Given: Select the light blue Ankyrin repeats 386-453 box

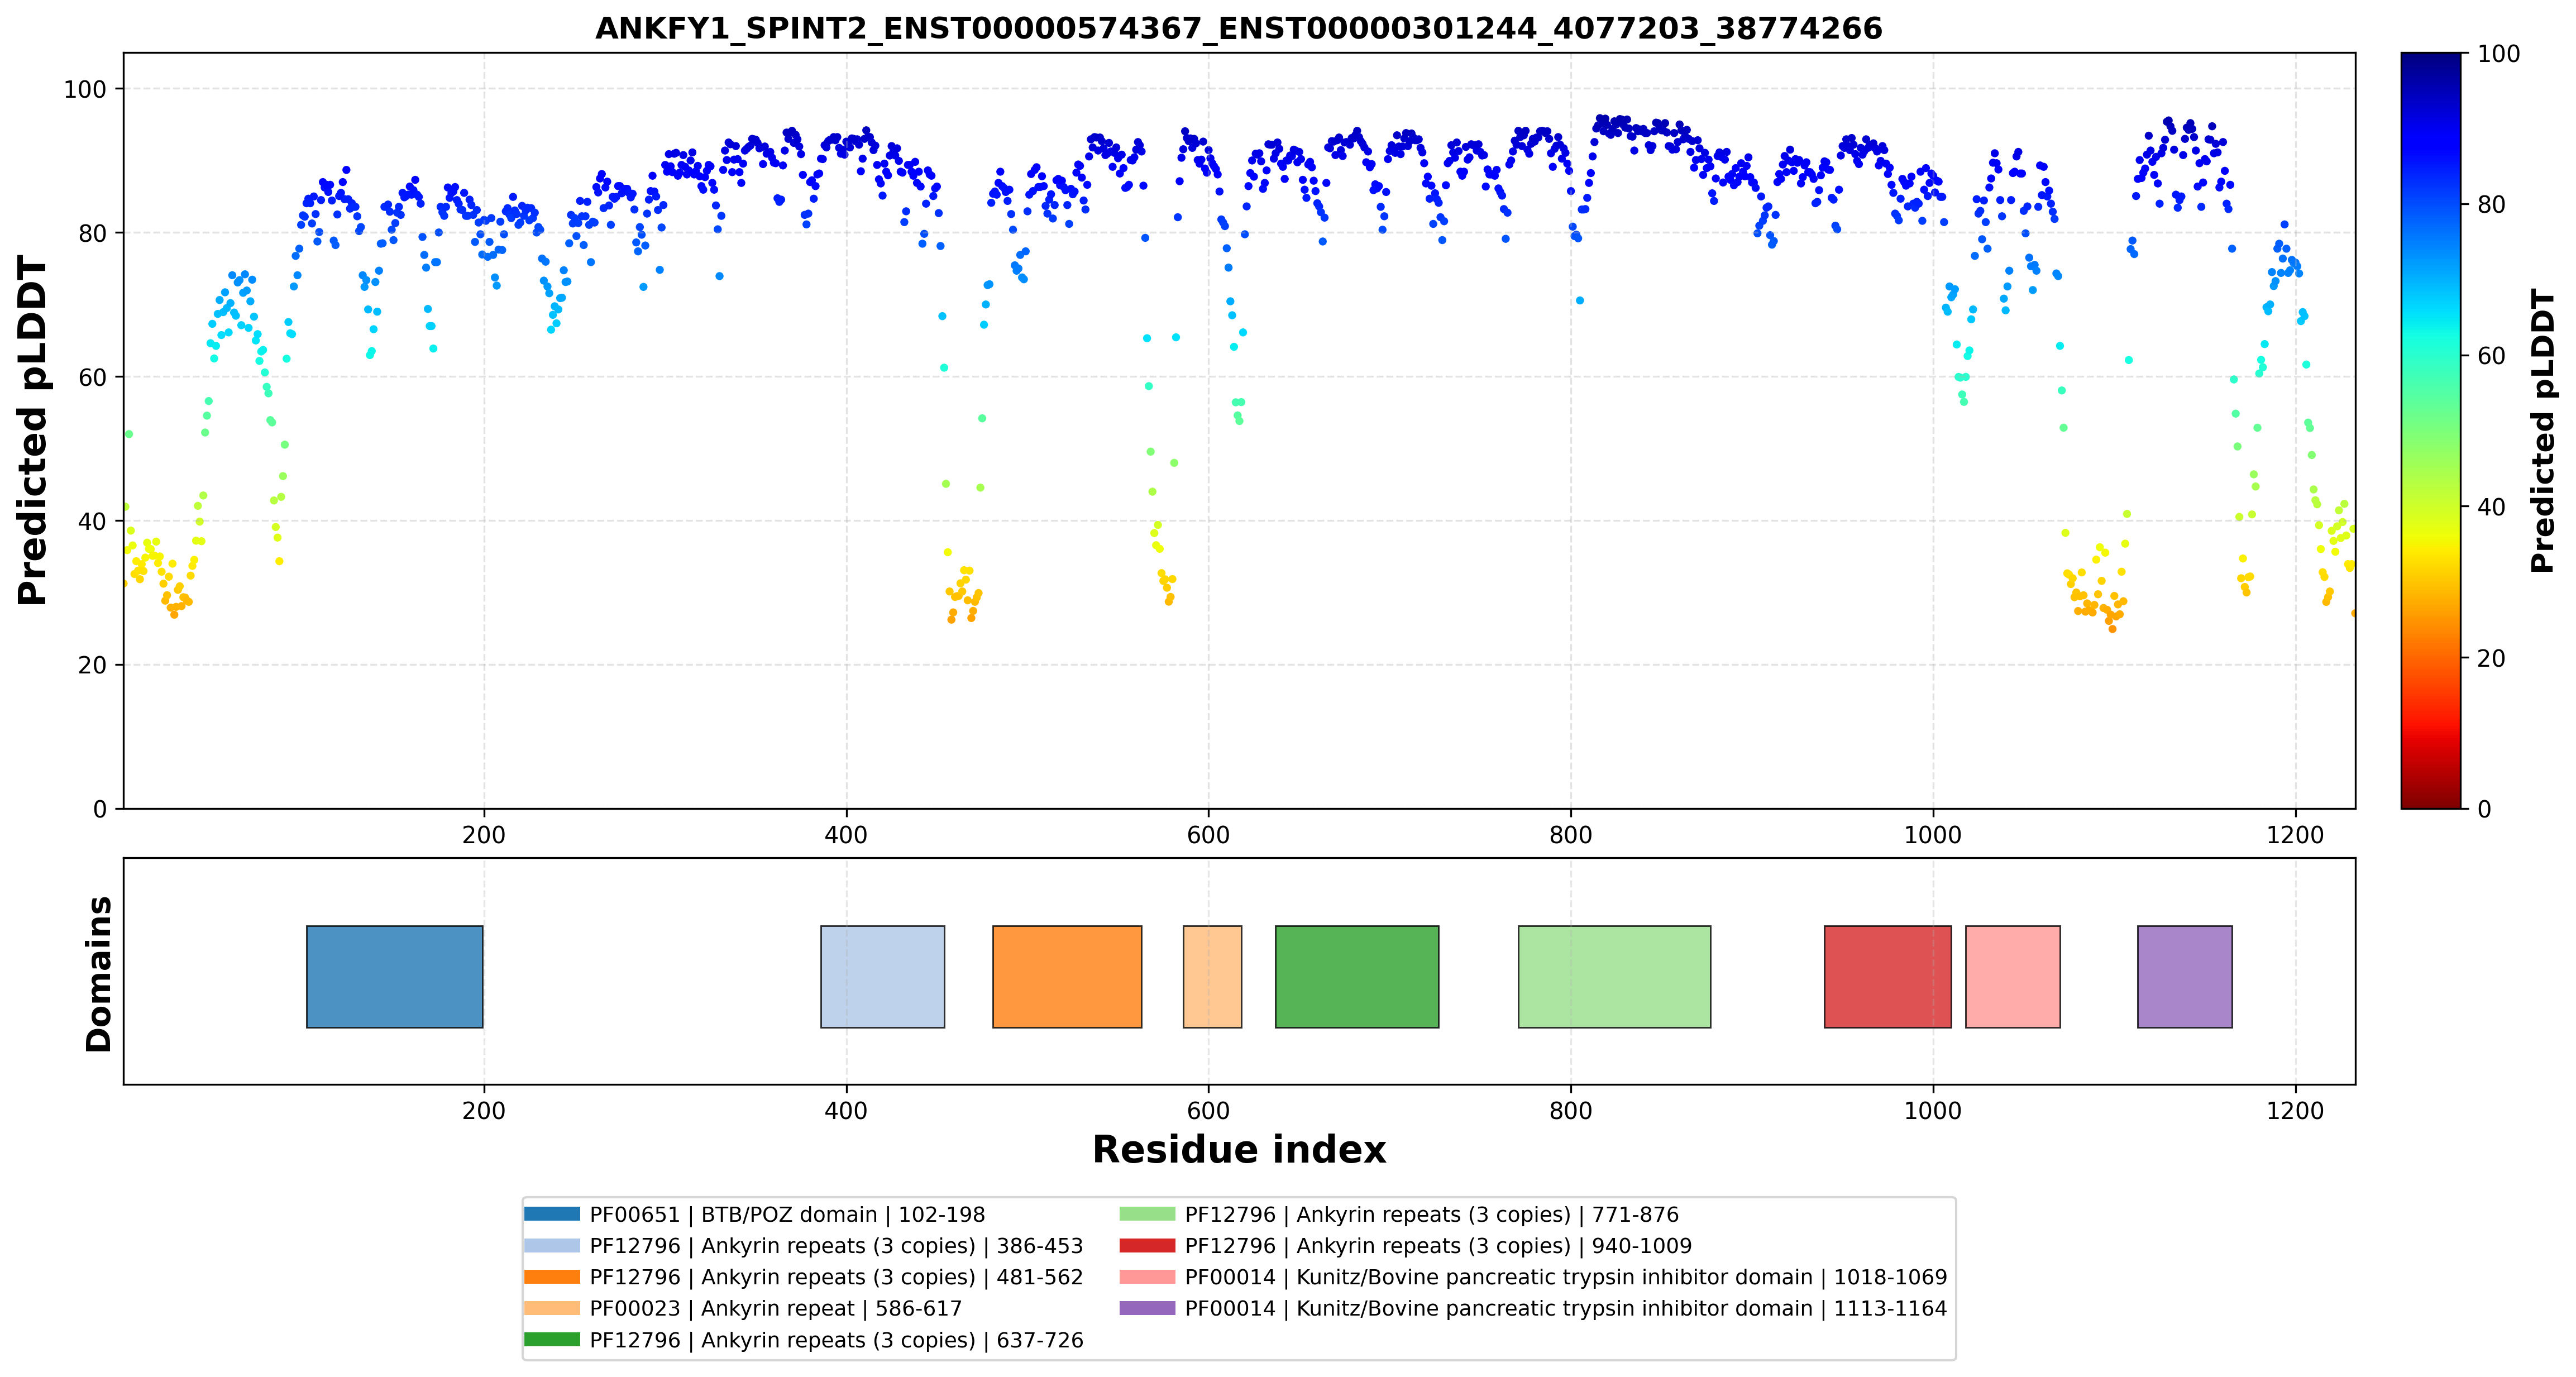Looking at the screenshot, I should [x=882, y=976].
